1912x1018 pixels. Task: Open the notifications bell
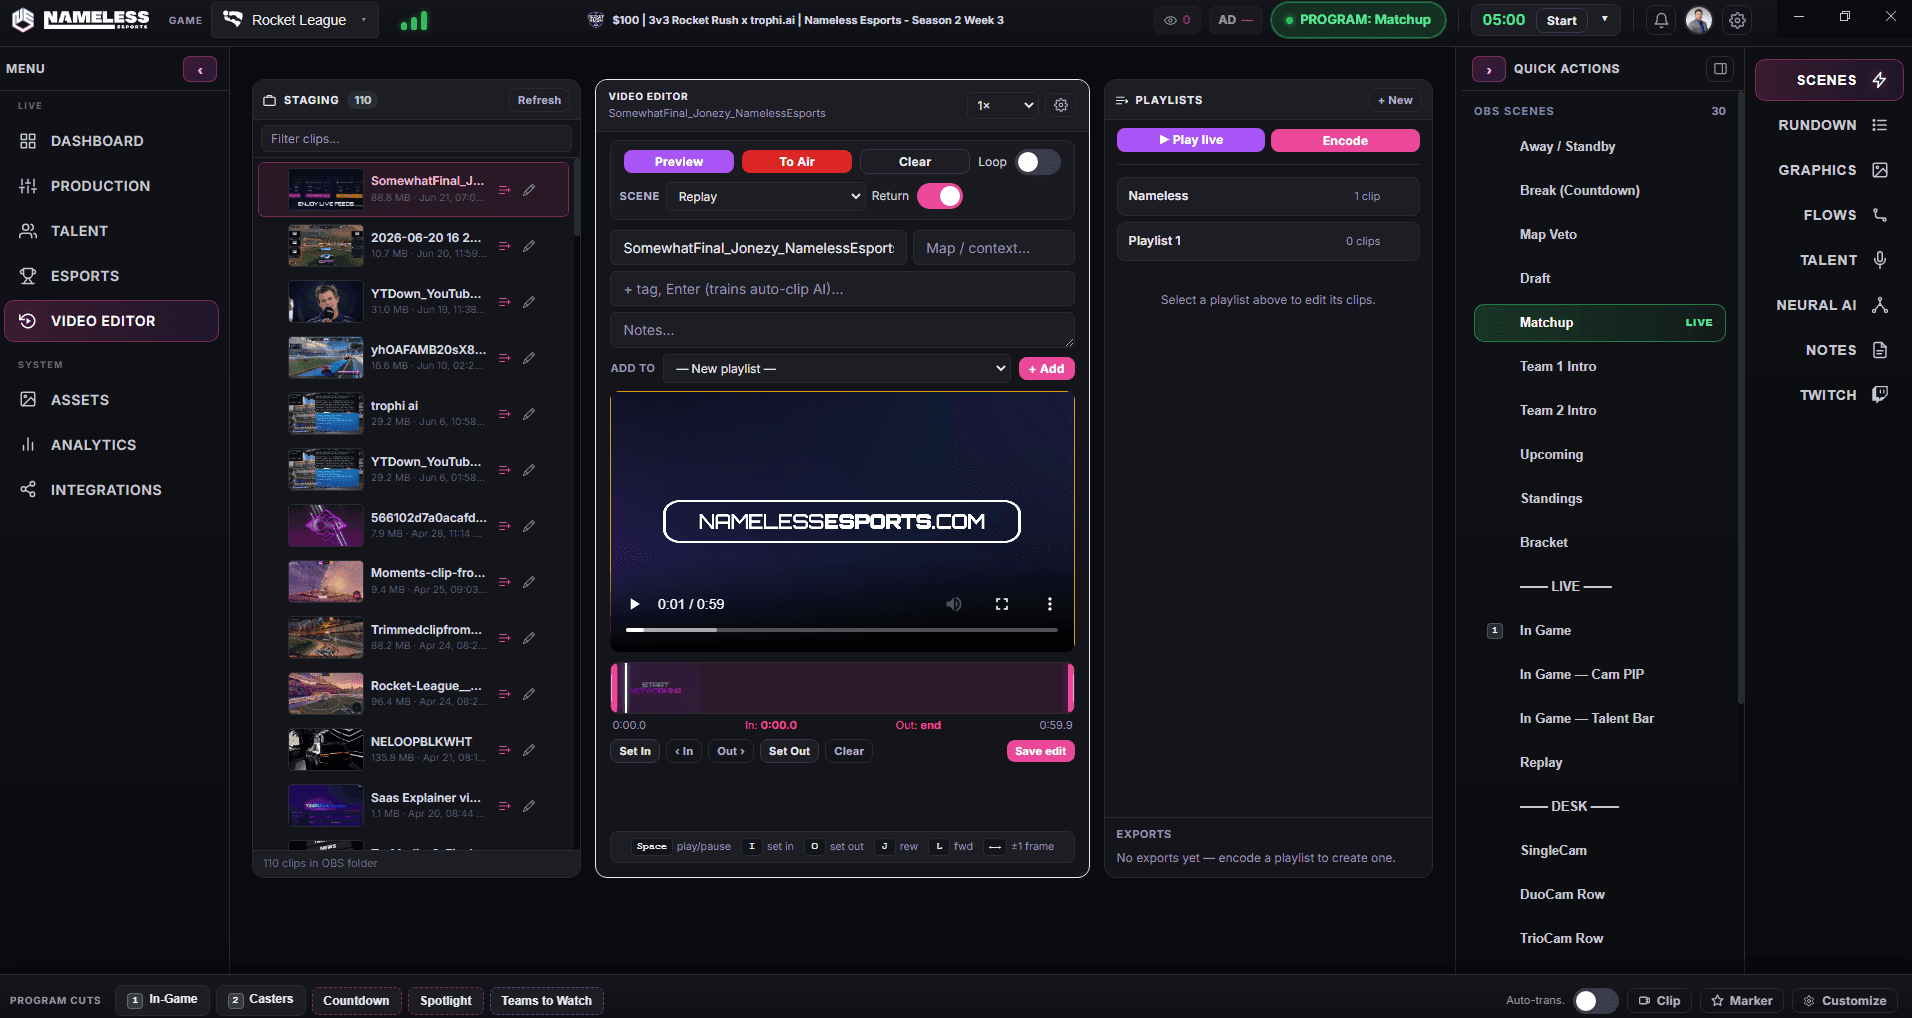1661,20
